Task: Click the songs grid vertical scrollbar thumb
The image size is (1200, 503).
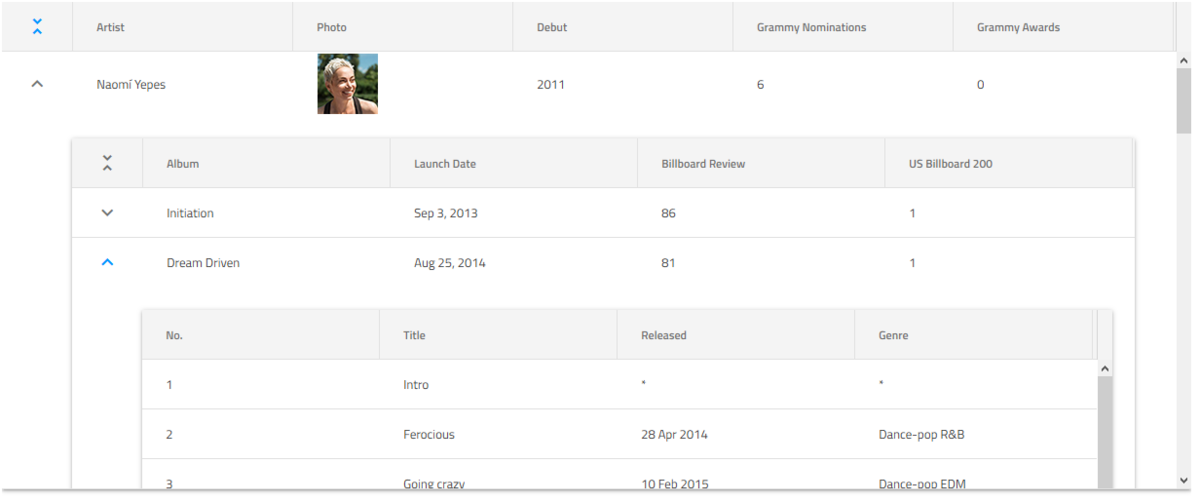Action: [1105, 433]
